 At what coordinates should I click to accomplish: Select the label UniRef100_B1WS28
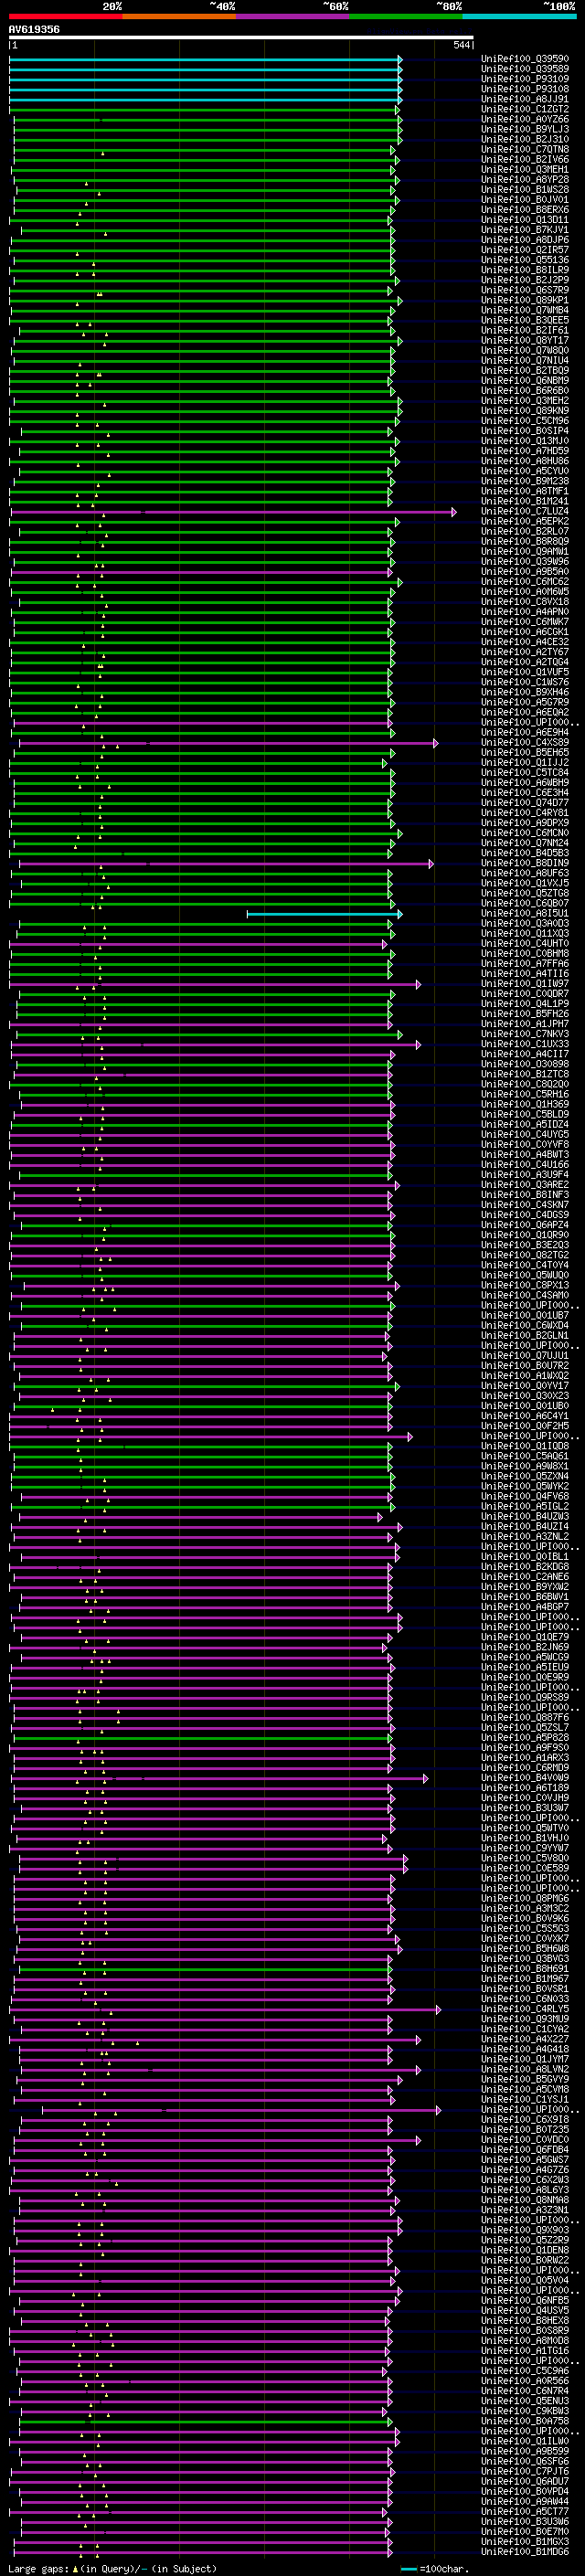[x=525, y=190]
